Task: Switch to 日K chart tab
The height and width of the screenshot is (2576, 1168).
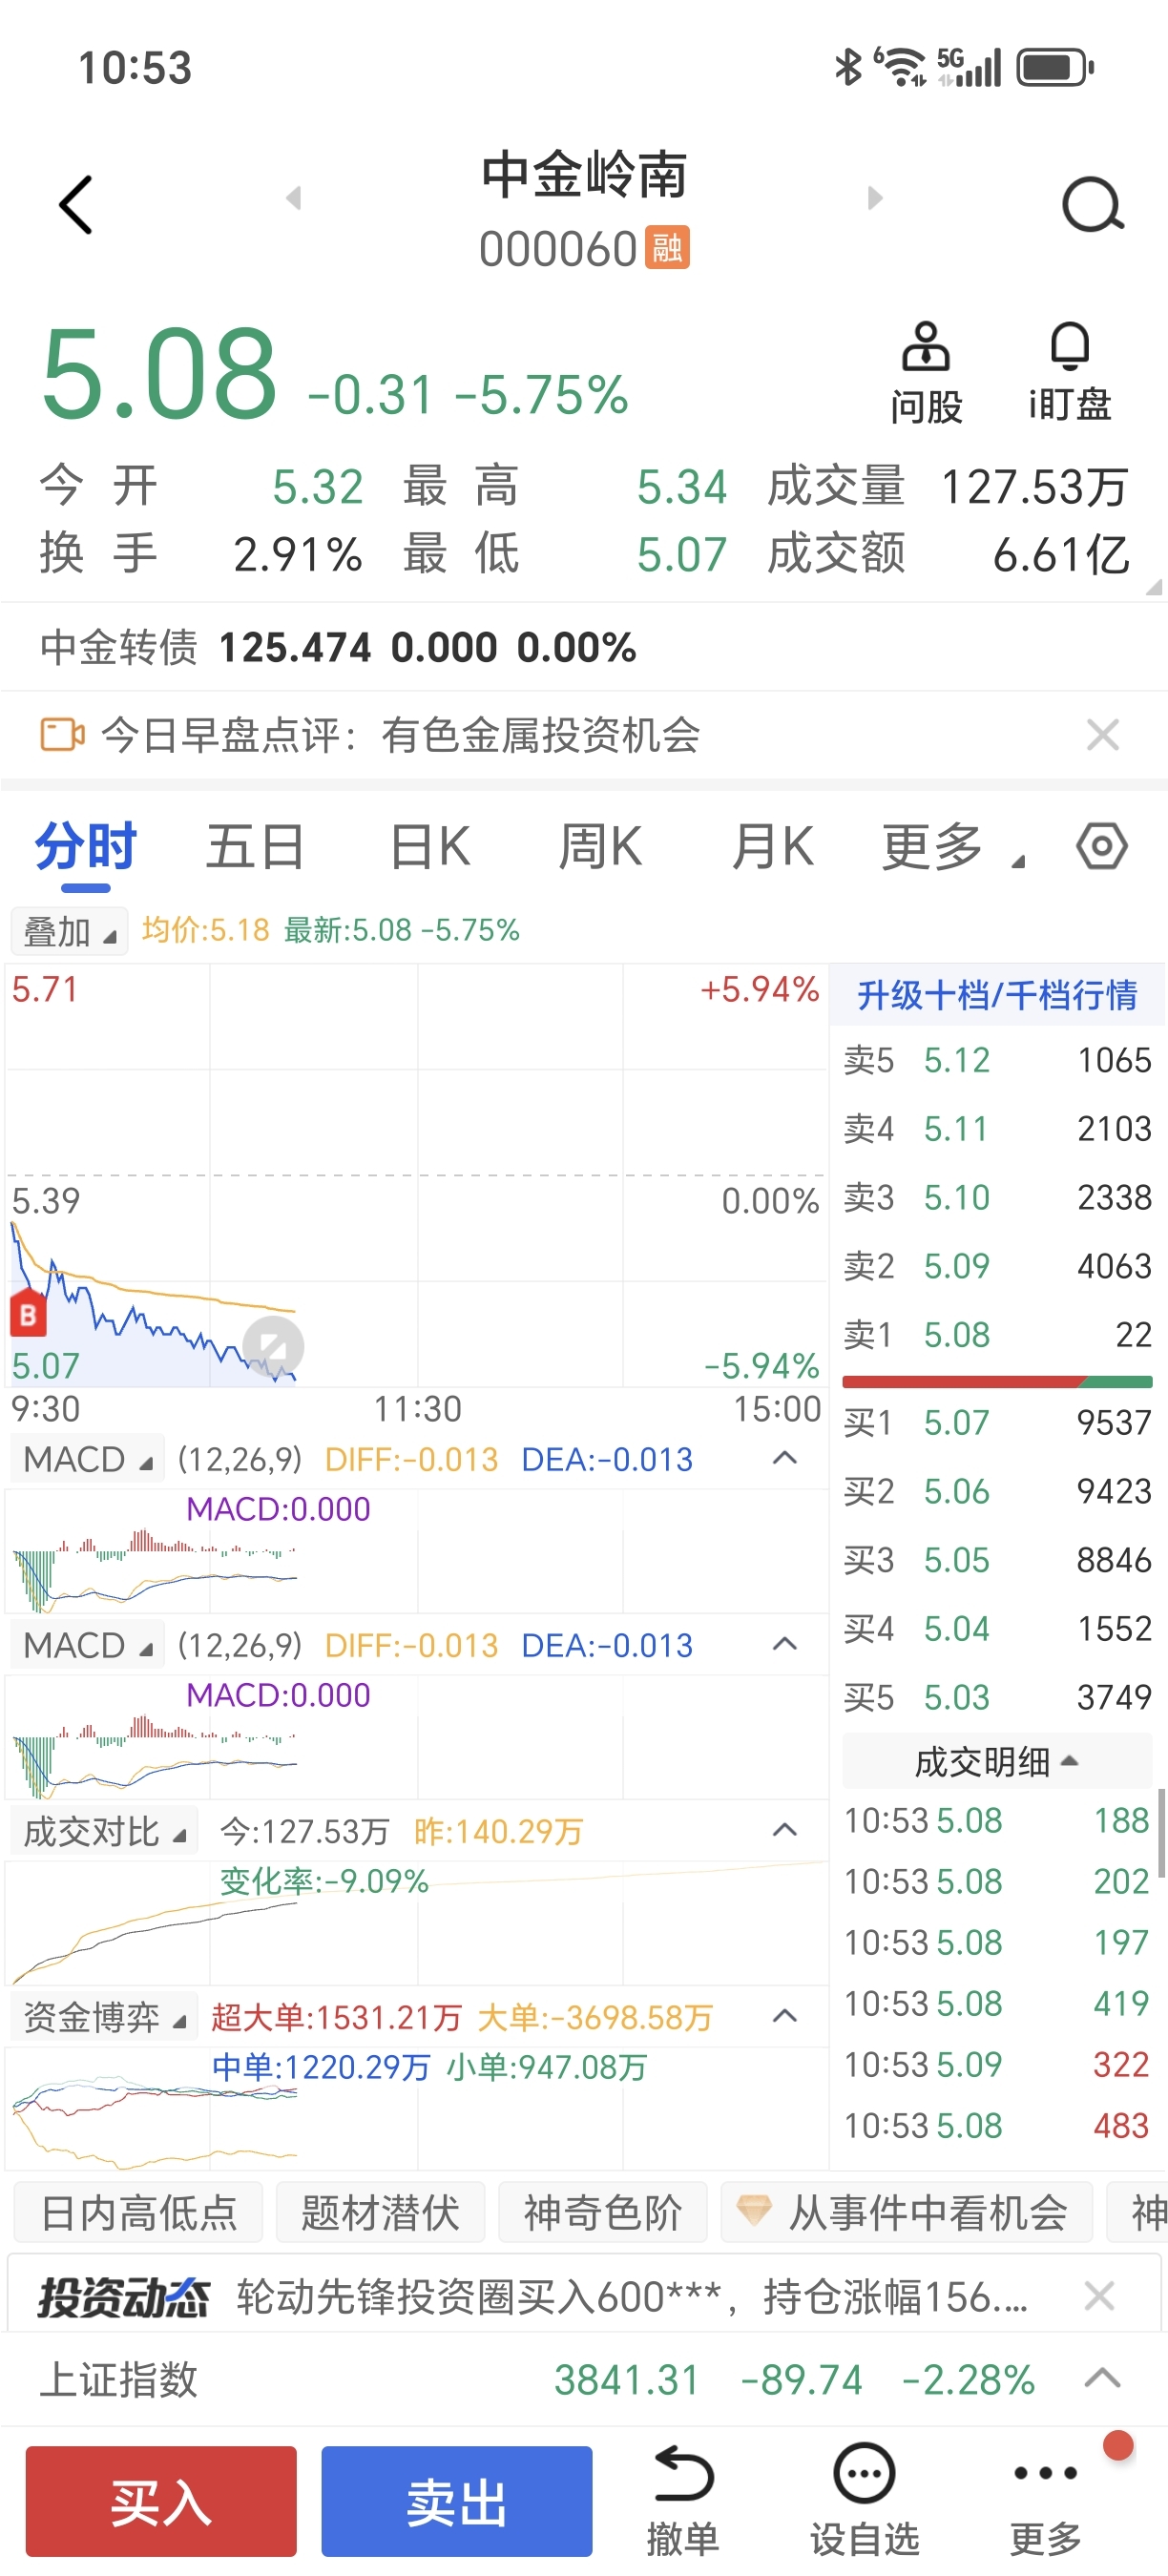Action: 430,848
